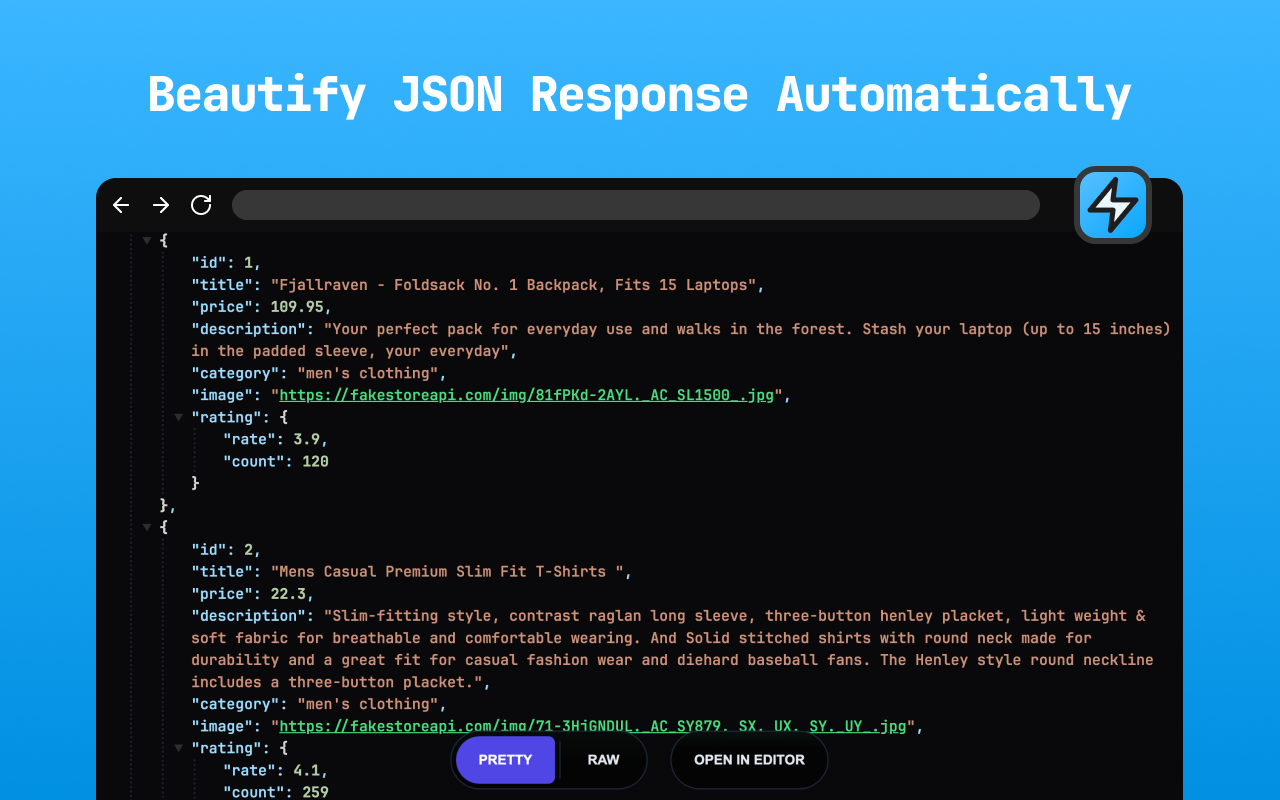
Task: Click the expander triangle beside the first object
Action: point(147,240)
